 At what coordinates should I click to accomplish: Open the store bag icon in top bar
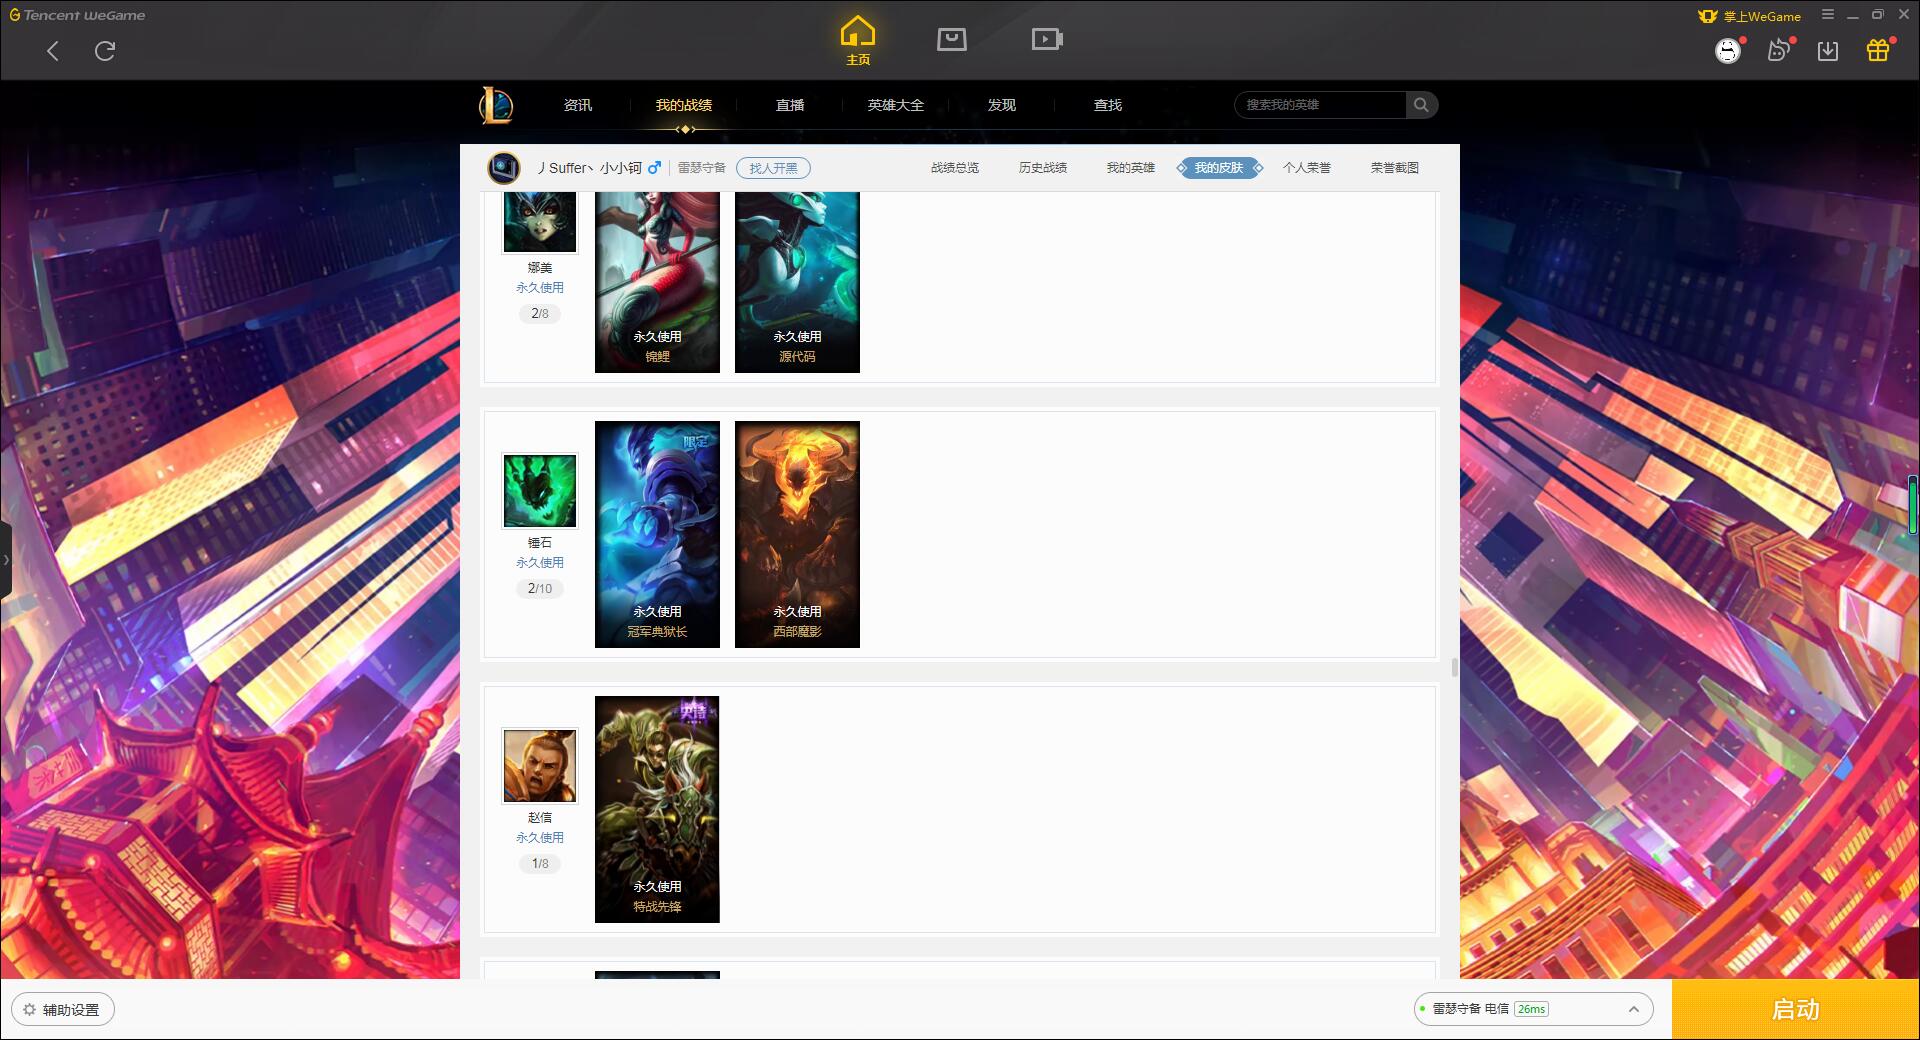pyautogui.click(x=952, y=39)
